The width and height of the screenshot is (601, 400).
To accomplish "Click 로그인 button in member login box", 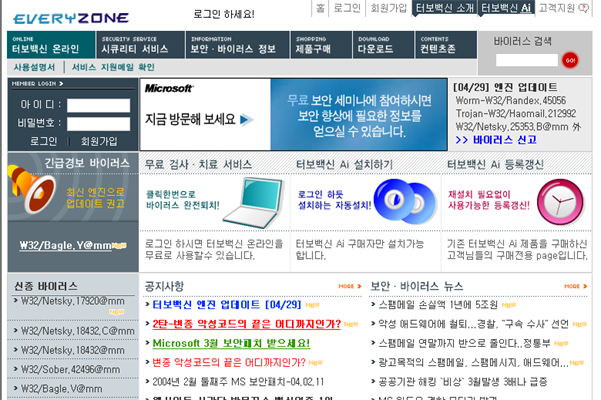I will coord(44,141).
